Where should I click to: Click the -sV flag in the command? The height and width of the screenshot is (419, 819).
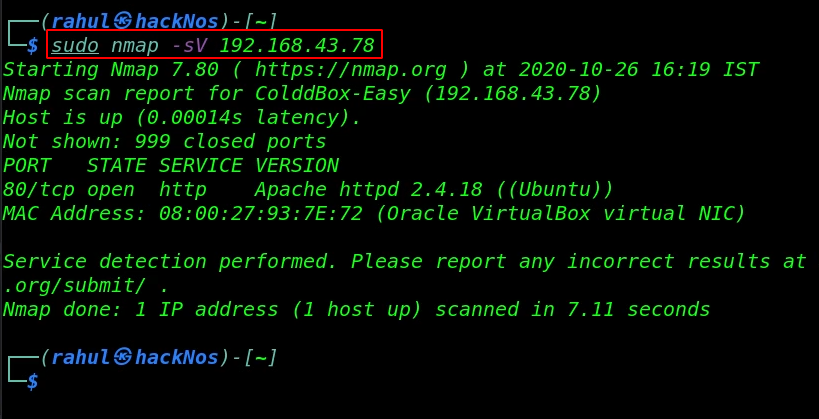pos(189,46)
